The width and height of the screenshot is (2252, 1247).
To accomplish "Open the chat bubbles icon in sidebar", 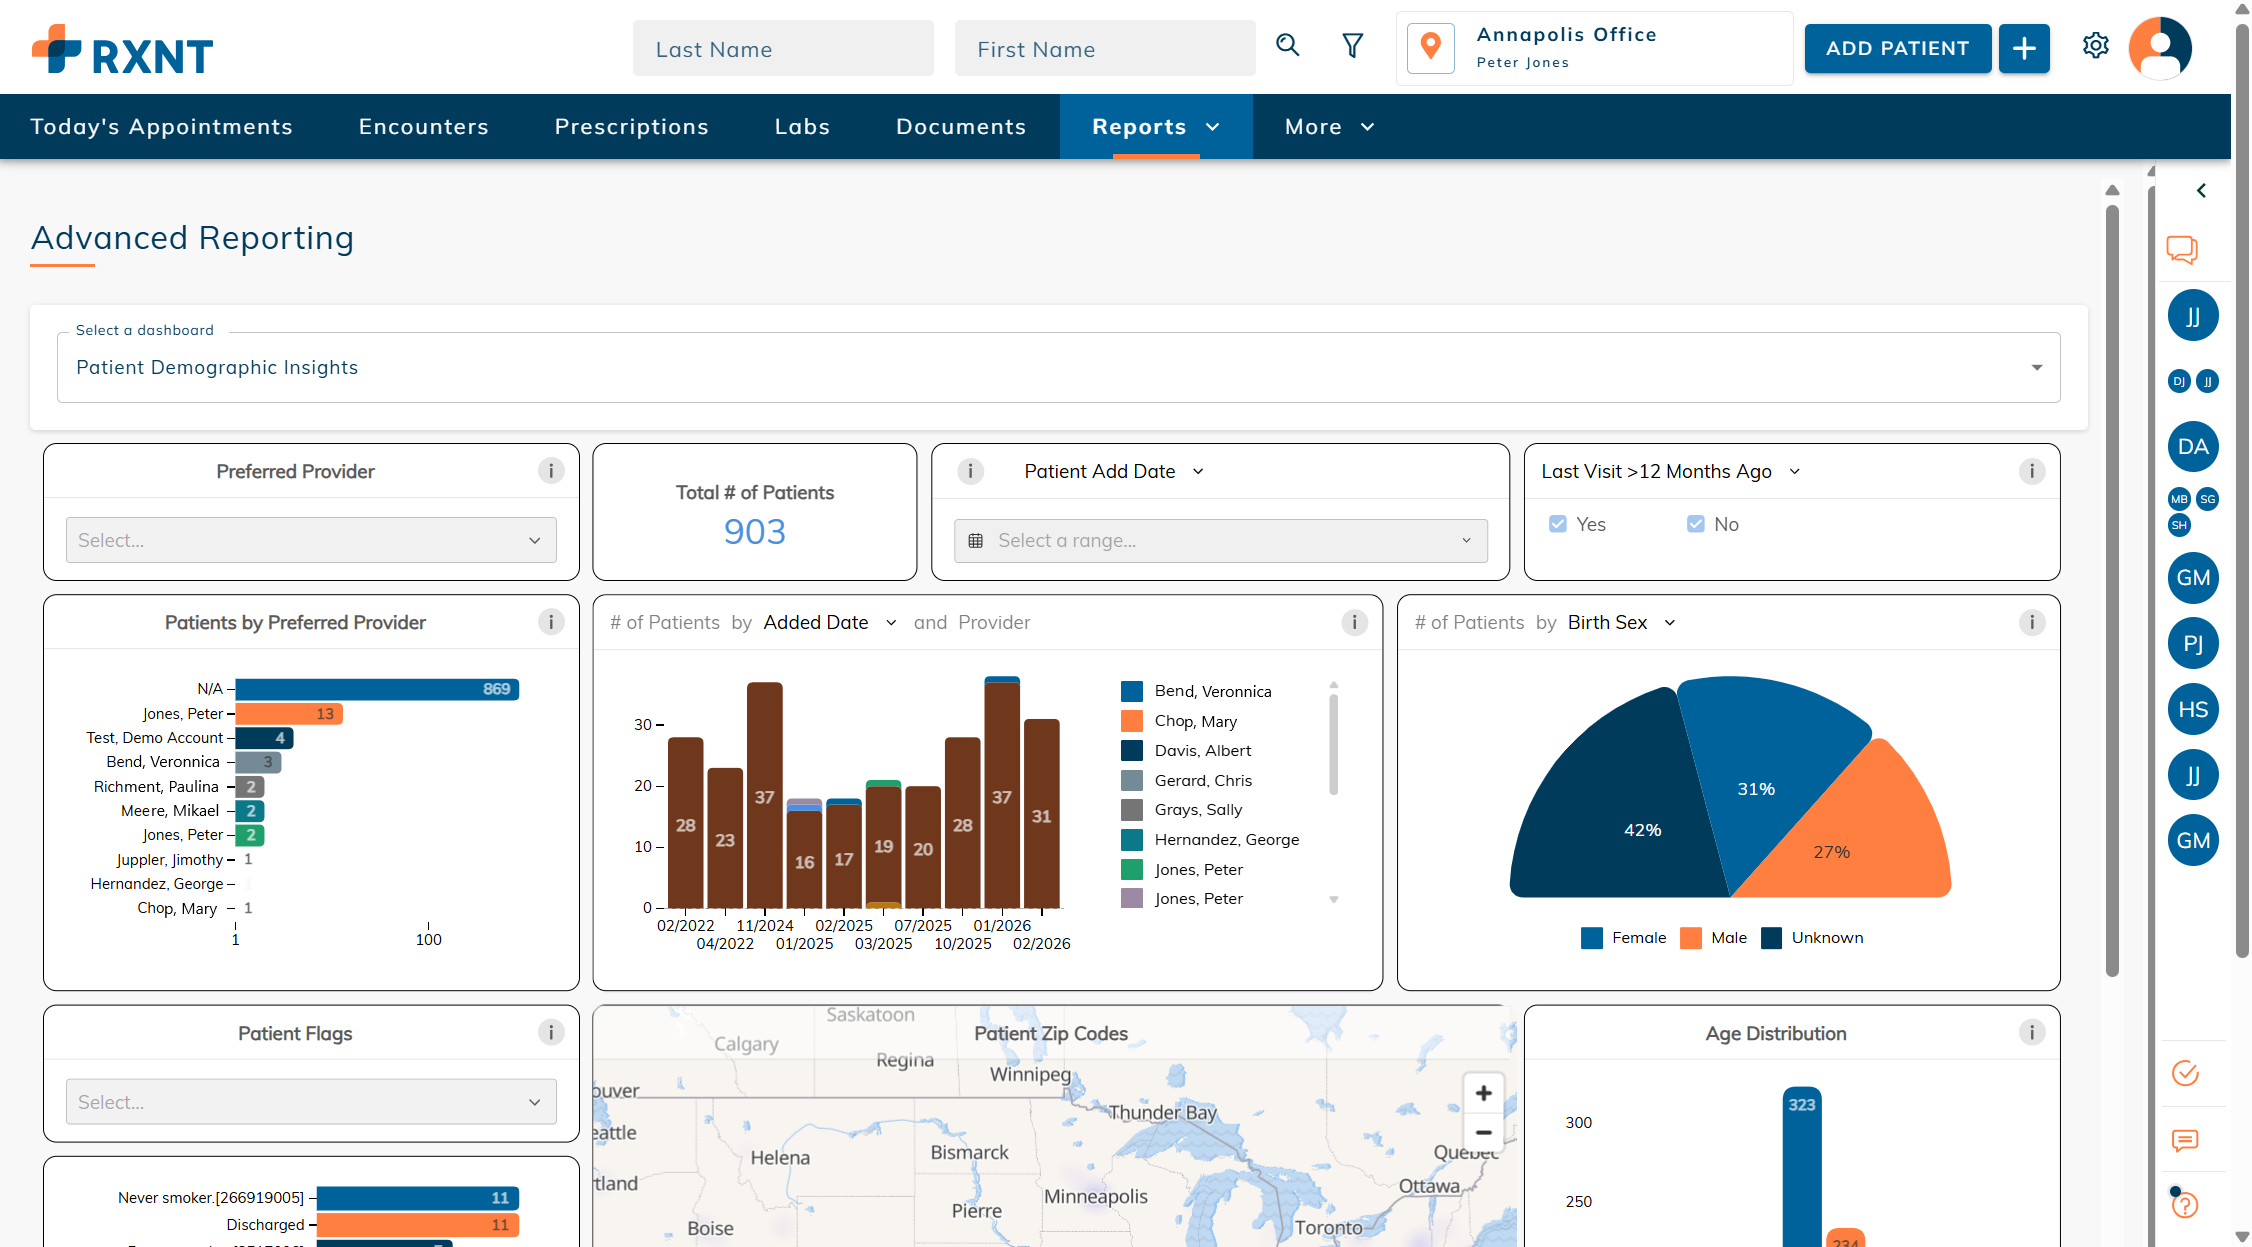I will click(x=2181, y=249).
